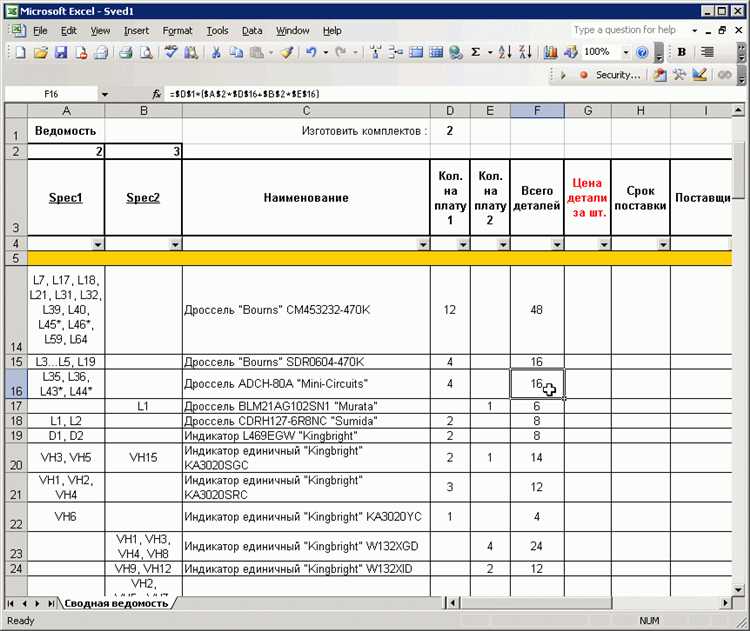Click the next sheet navigation arrow
Image resolution: width=750 pixels, height=631 pixels.
pyautogui.click(x=37, y=603)
